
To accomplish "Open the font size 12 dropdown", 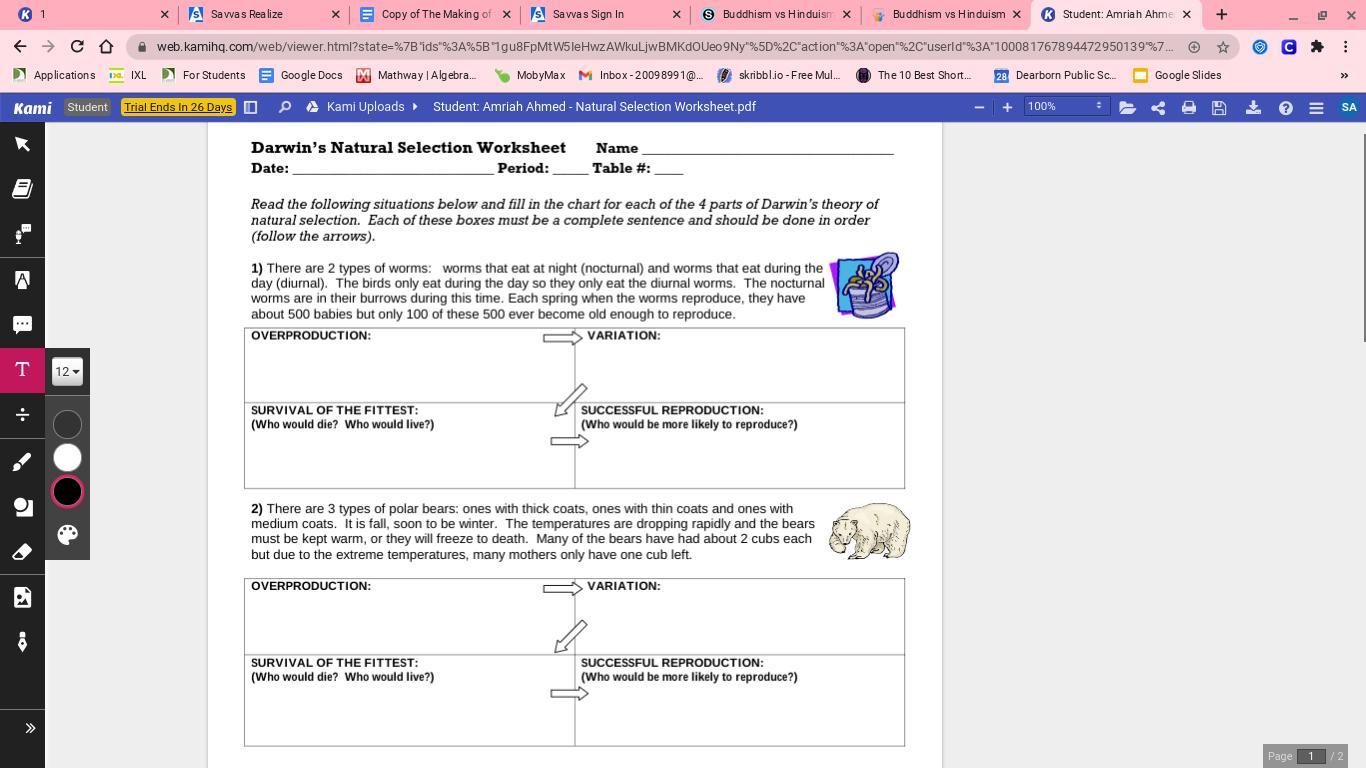I will click(x=67, y=372).
